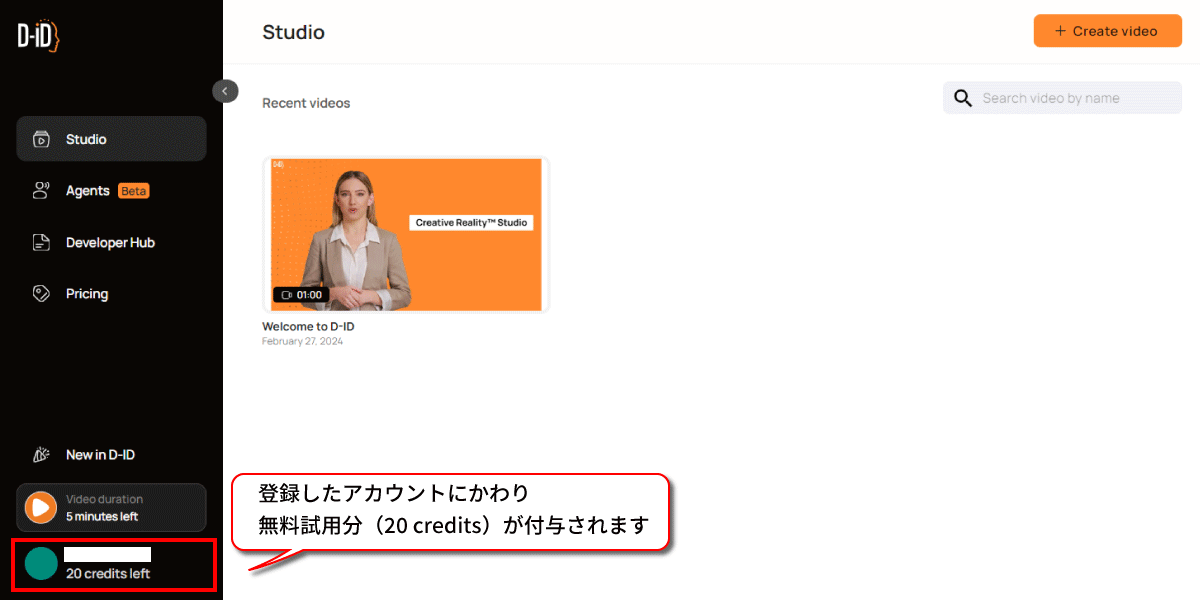Open the Agents section
Image resolution: width=1200 pixels, height=600 pixels.
111,190
